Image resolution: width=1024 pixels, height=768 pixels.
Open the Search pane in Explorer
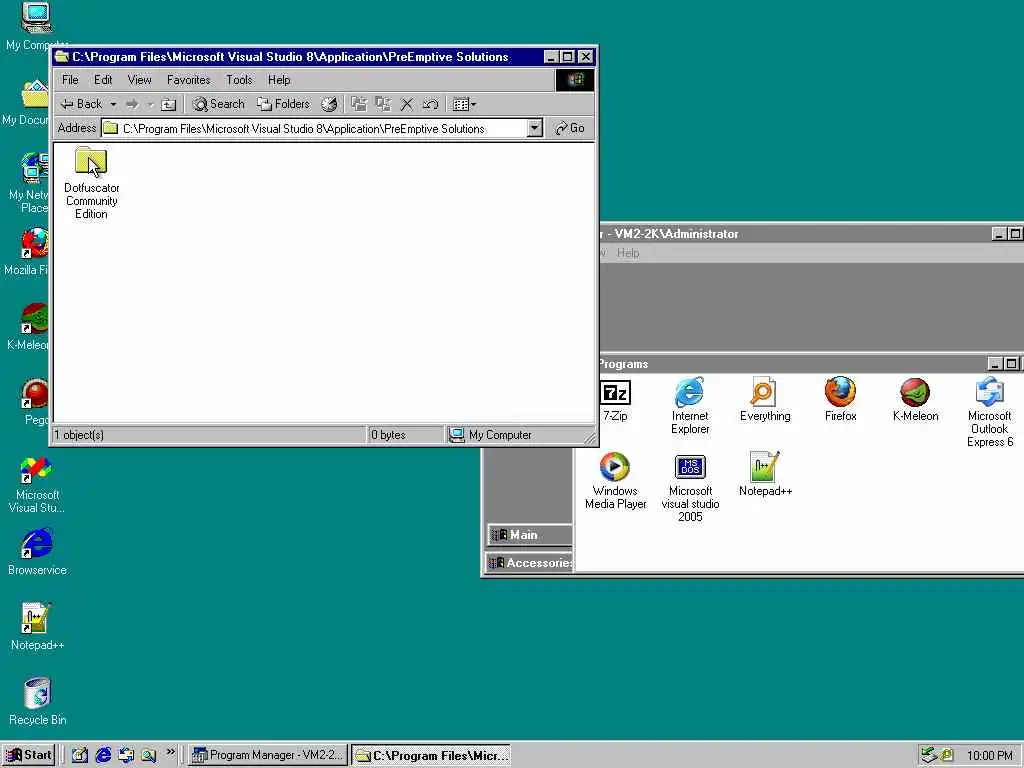[219, 104]
